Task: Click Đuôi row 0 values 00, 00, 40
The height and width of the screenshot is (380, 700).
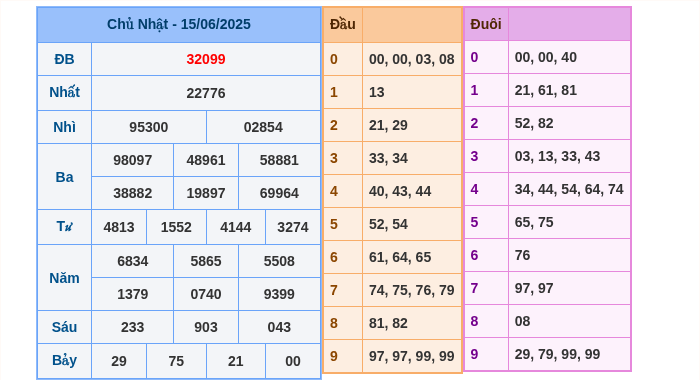Action: coord(546,58)
